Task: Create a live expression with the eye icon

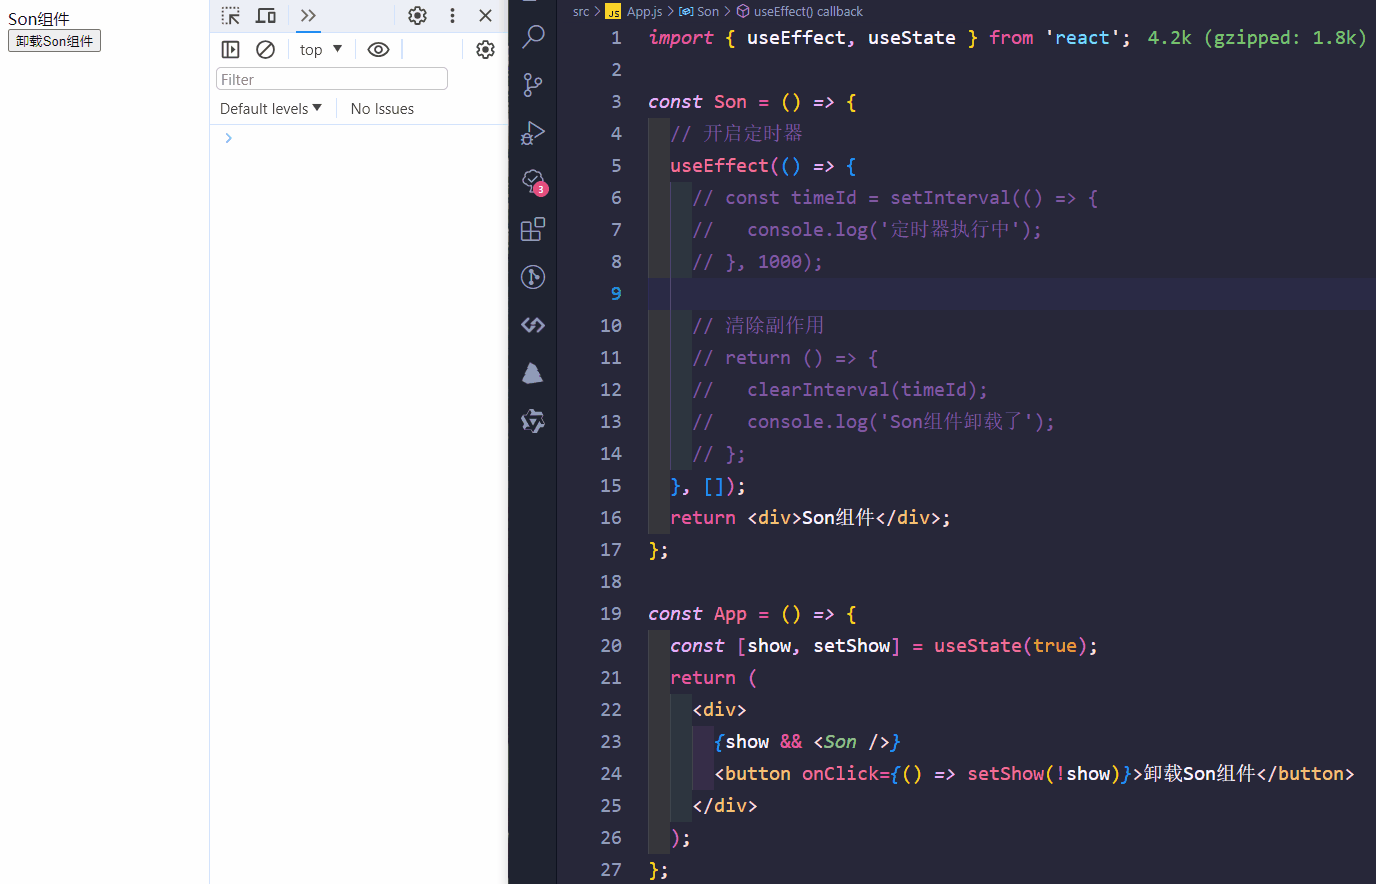Action: (x=378, y=49)
